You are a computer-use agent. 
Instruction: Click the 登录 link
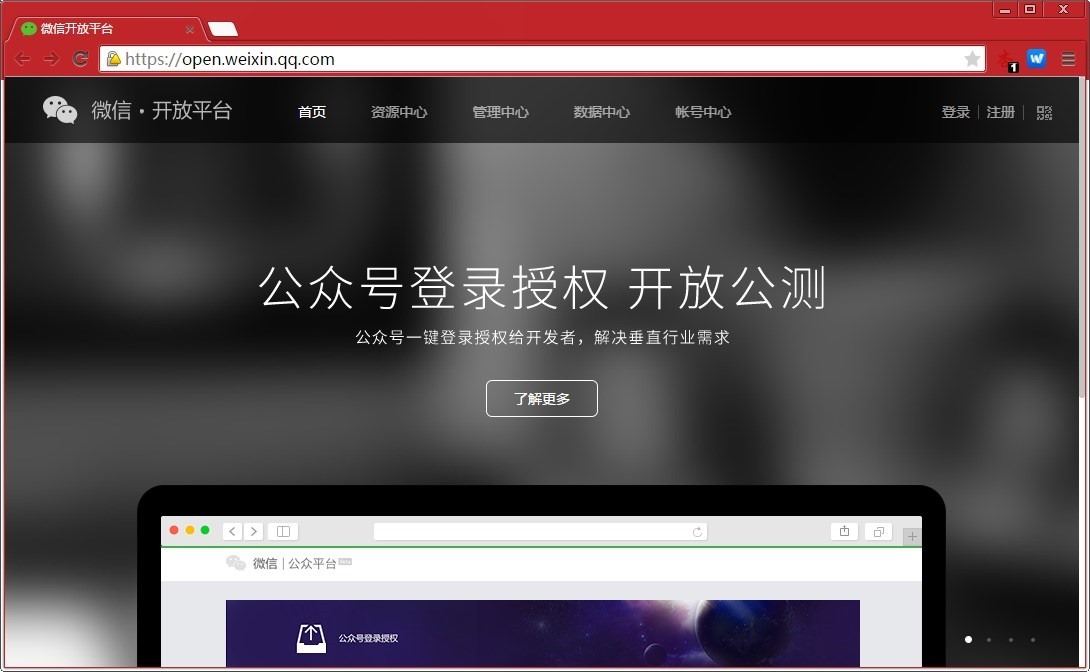click(x=956, y=112)
